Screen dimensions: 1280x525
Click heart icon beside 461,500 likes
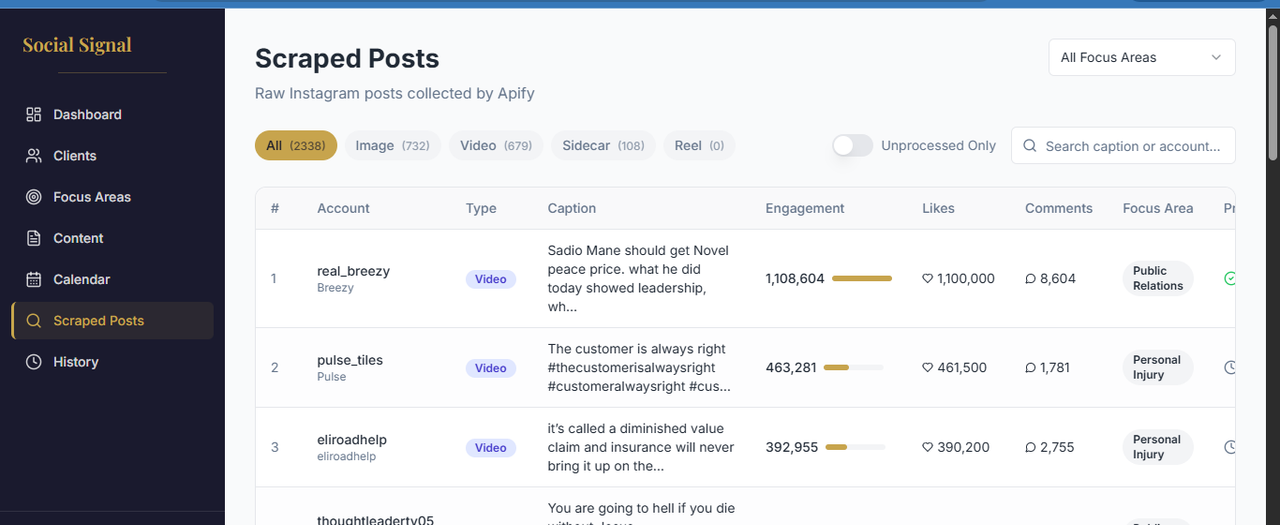point(927,368)
